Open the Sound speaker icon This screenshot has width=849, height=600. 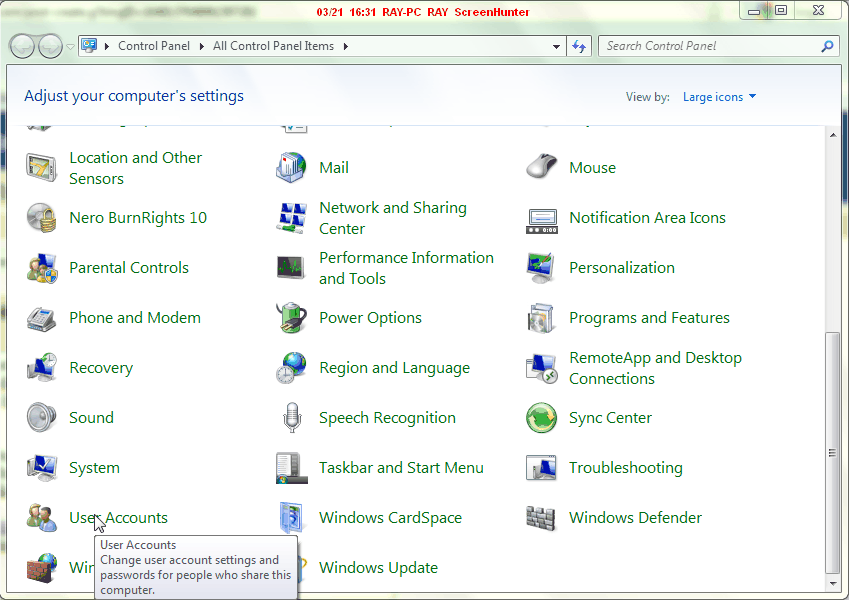tap(41, 418)
